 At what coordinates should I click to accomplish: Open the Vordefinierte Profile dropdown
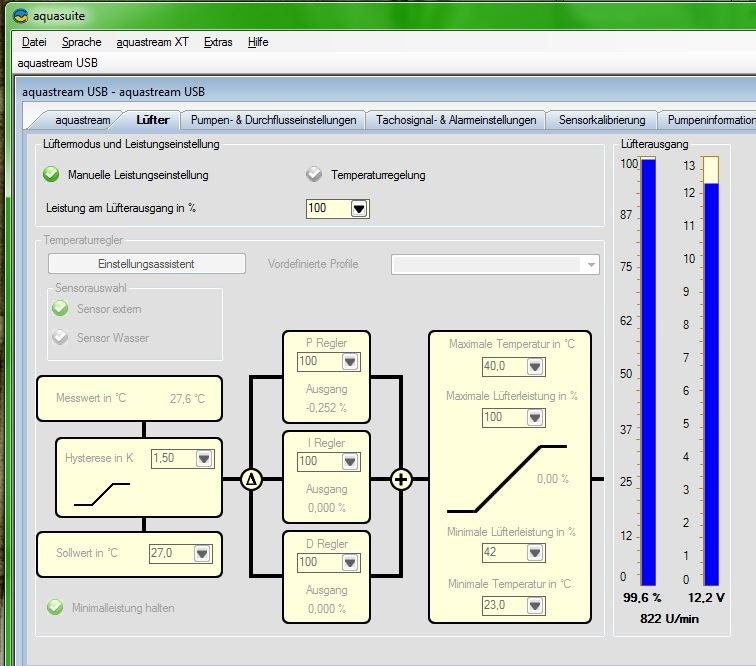point(591,265)
